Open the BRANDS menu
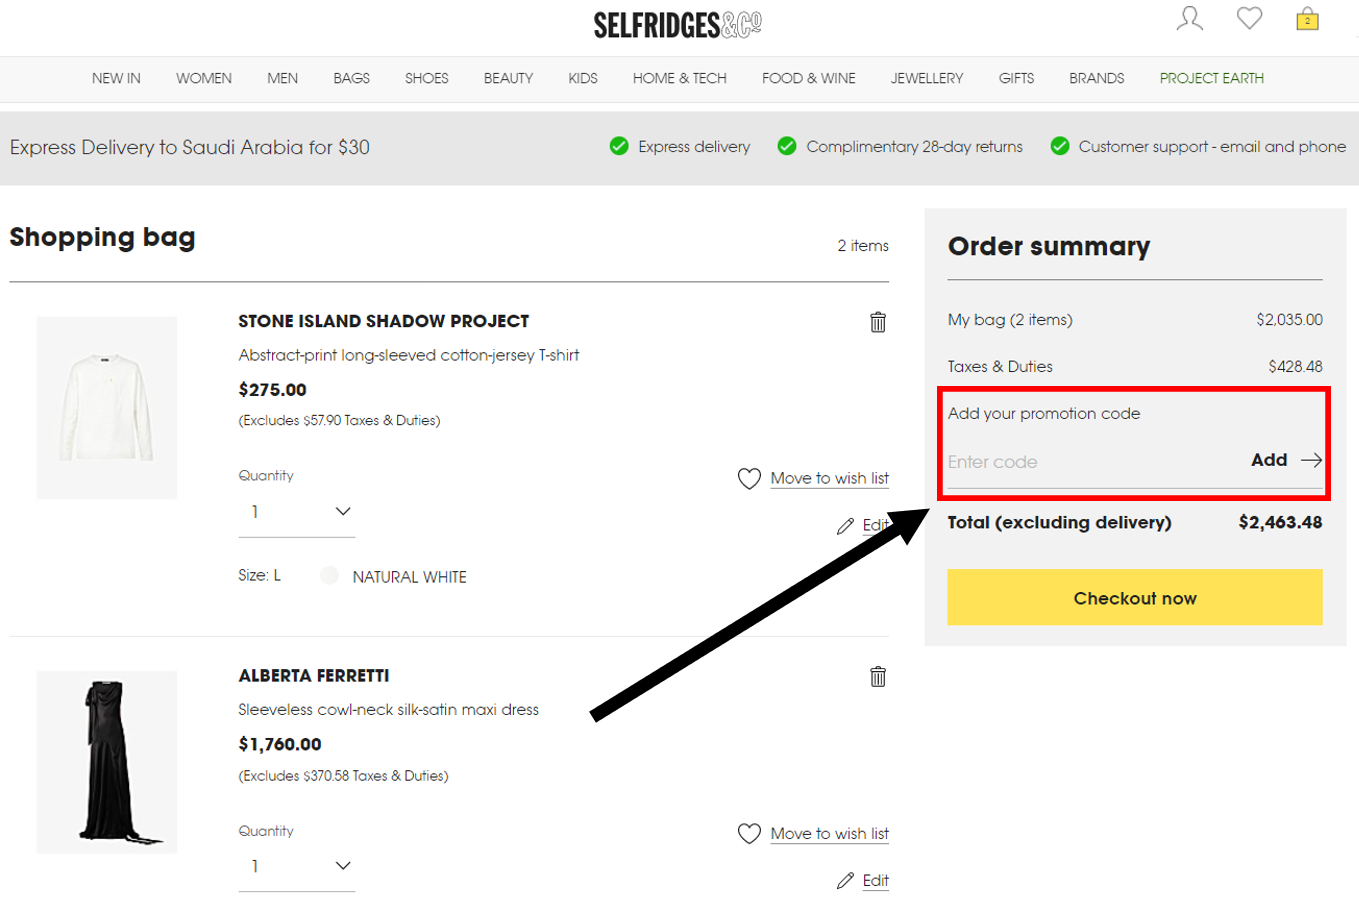 coord(1097,78)
